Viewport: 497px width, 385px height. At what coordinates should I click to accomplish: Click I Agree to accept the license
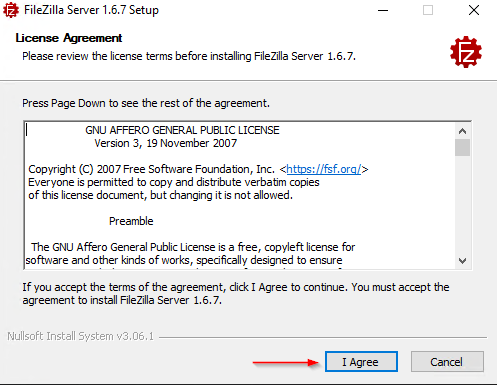click(361, 362)
